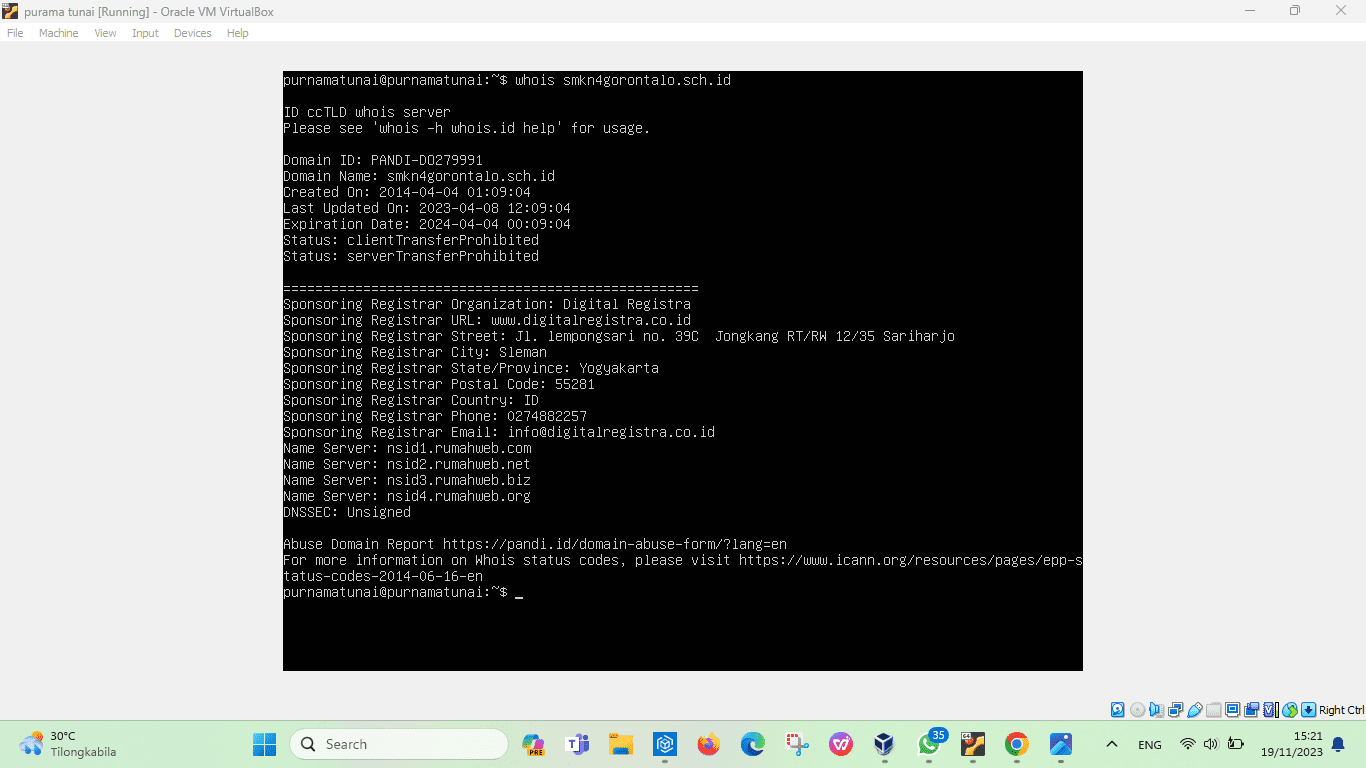This screenshot has height=768, width=1366.
Task: Click the DNSSEC: Unsigned line
Action: 347,512
